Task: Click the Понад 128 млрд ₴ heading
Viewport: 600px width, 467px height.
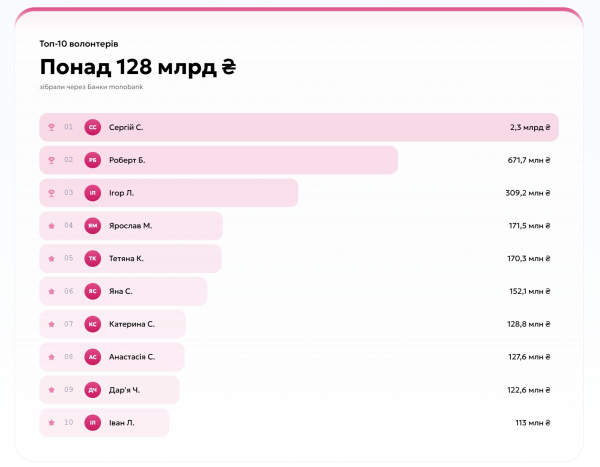Action: (x=138, y=67)
